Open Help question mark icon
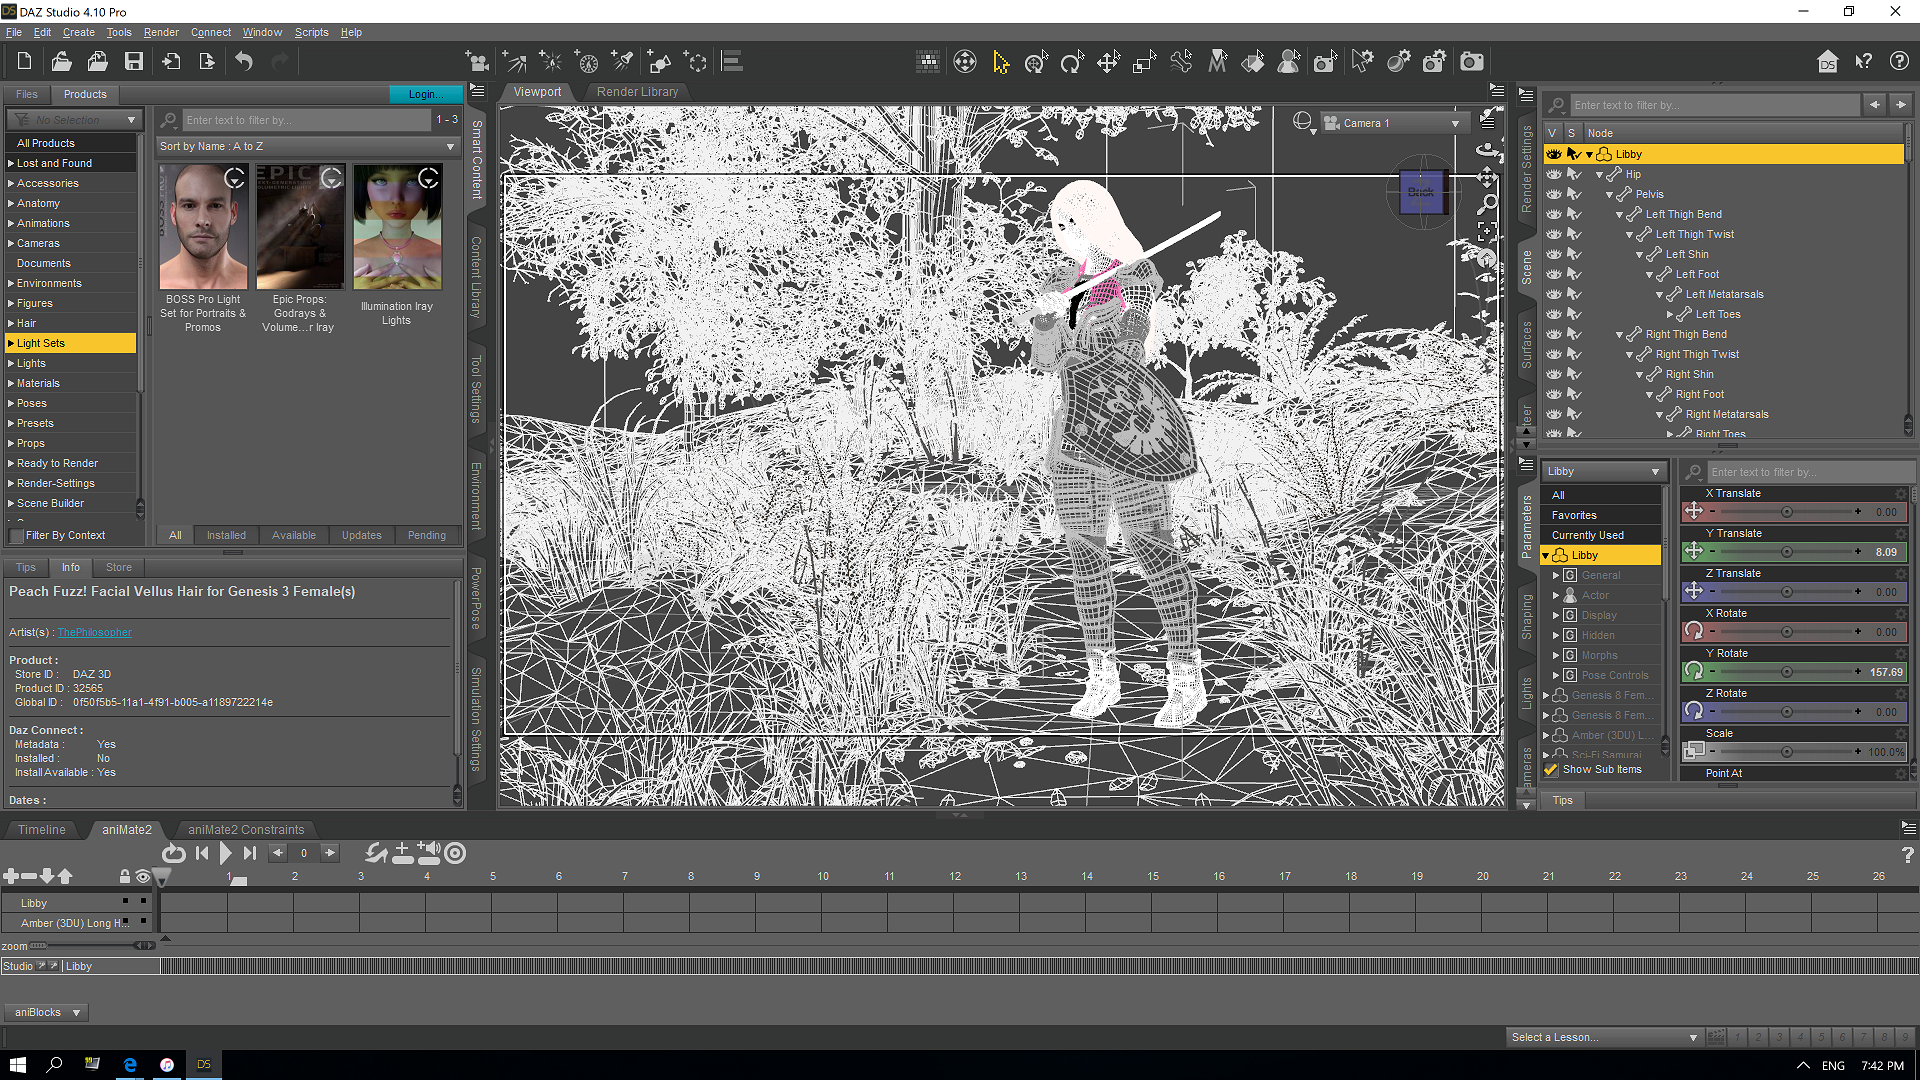The height and width of the screenshot is (1080, 1920). pyautogui.click(x=1899, y=62)
